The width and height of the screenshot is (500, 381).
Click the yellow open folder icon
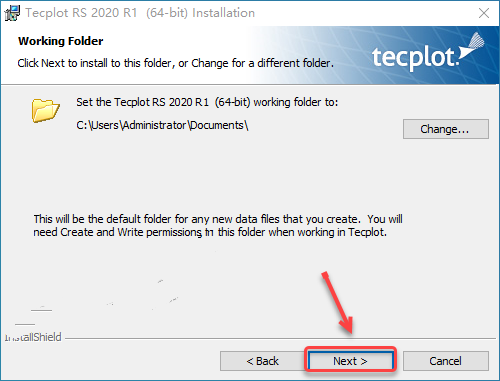coord(46,110)
